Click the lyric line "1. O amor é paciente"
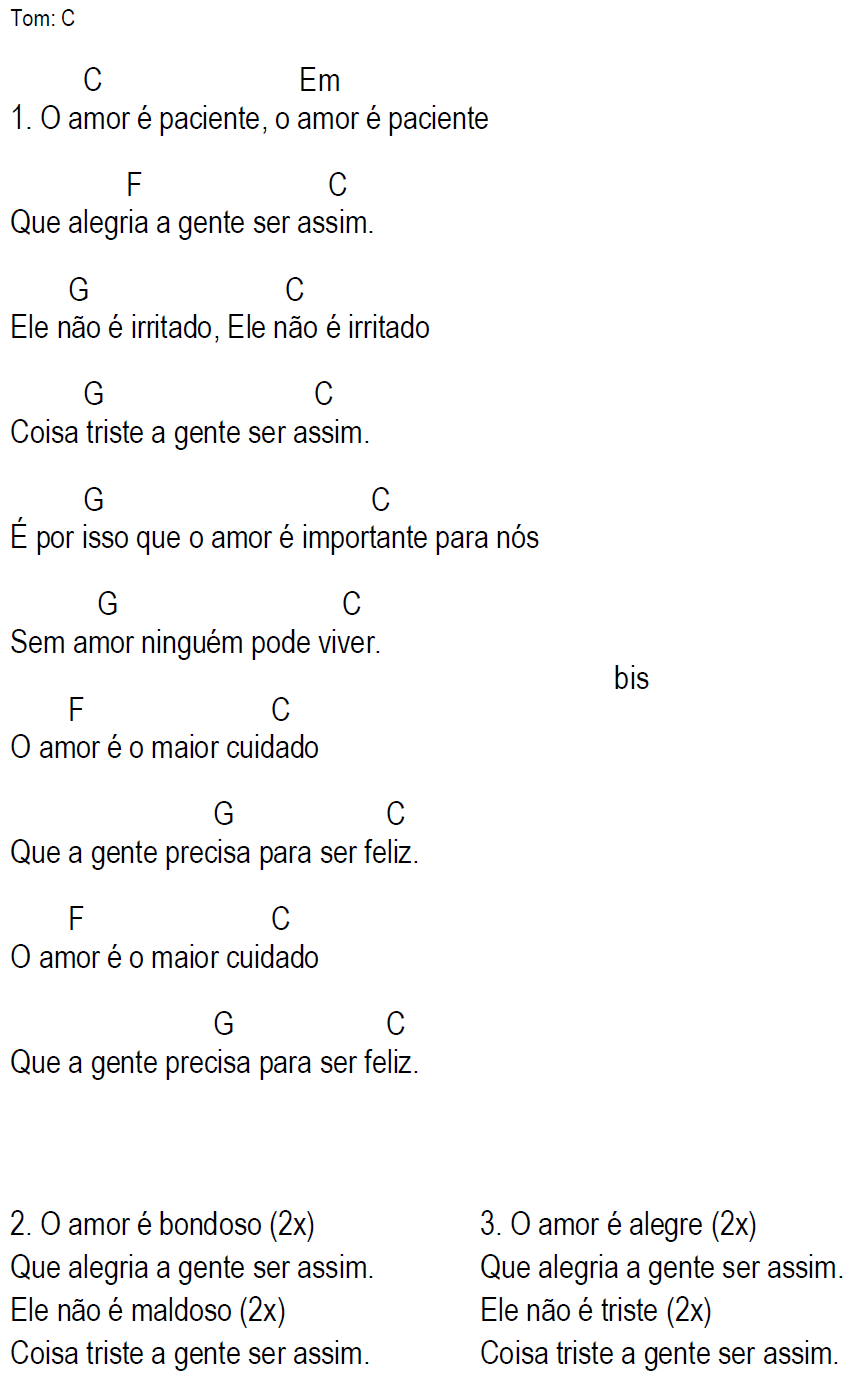849x1384 pixels. click(x=249, y=119)
